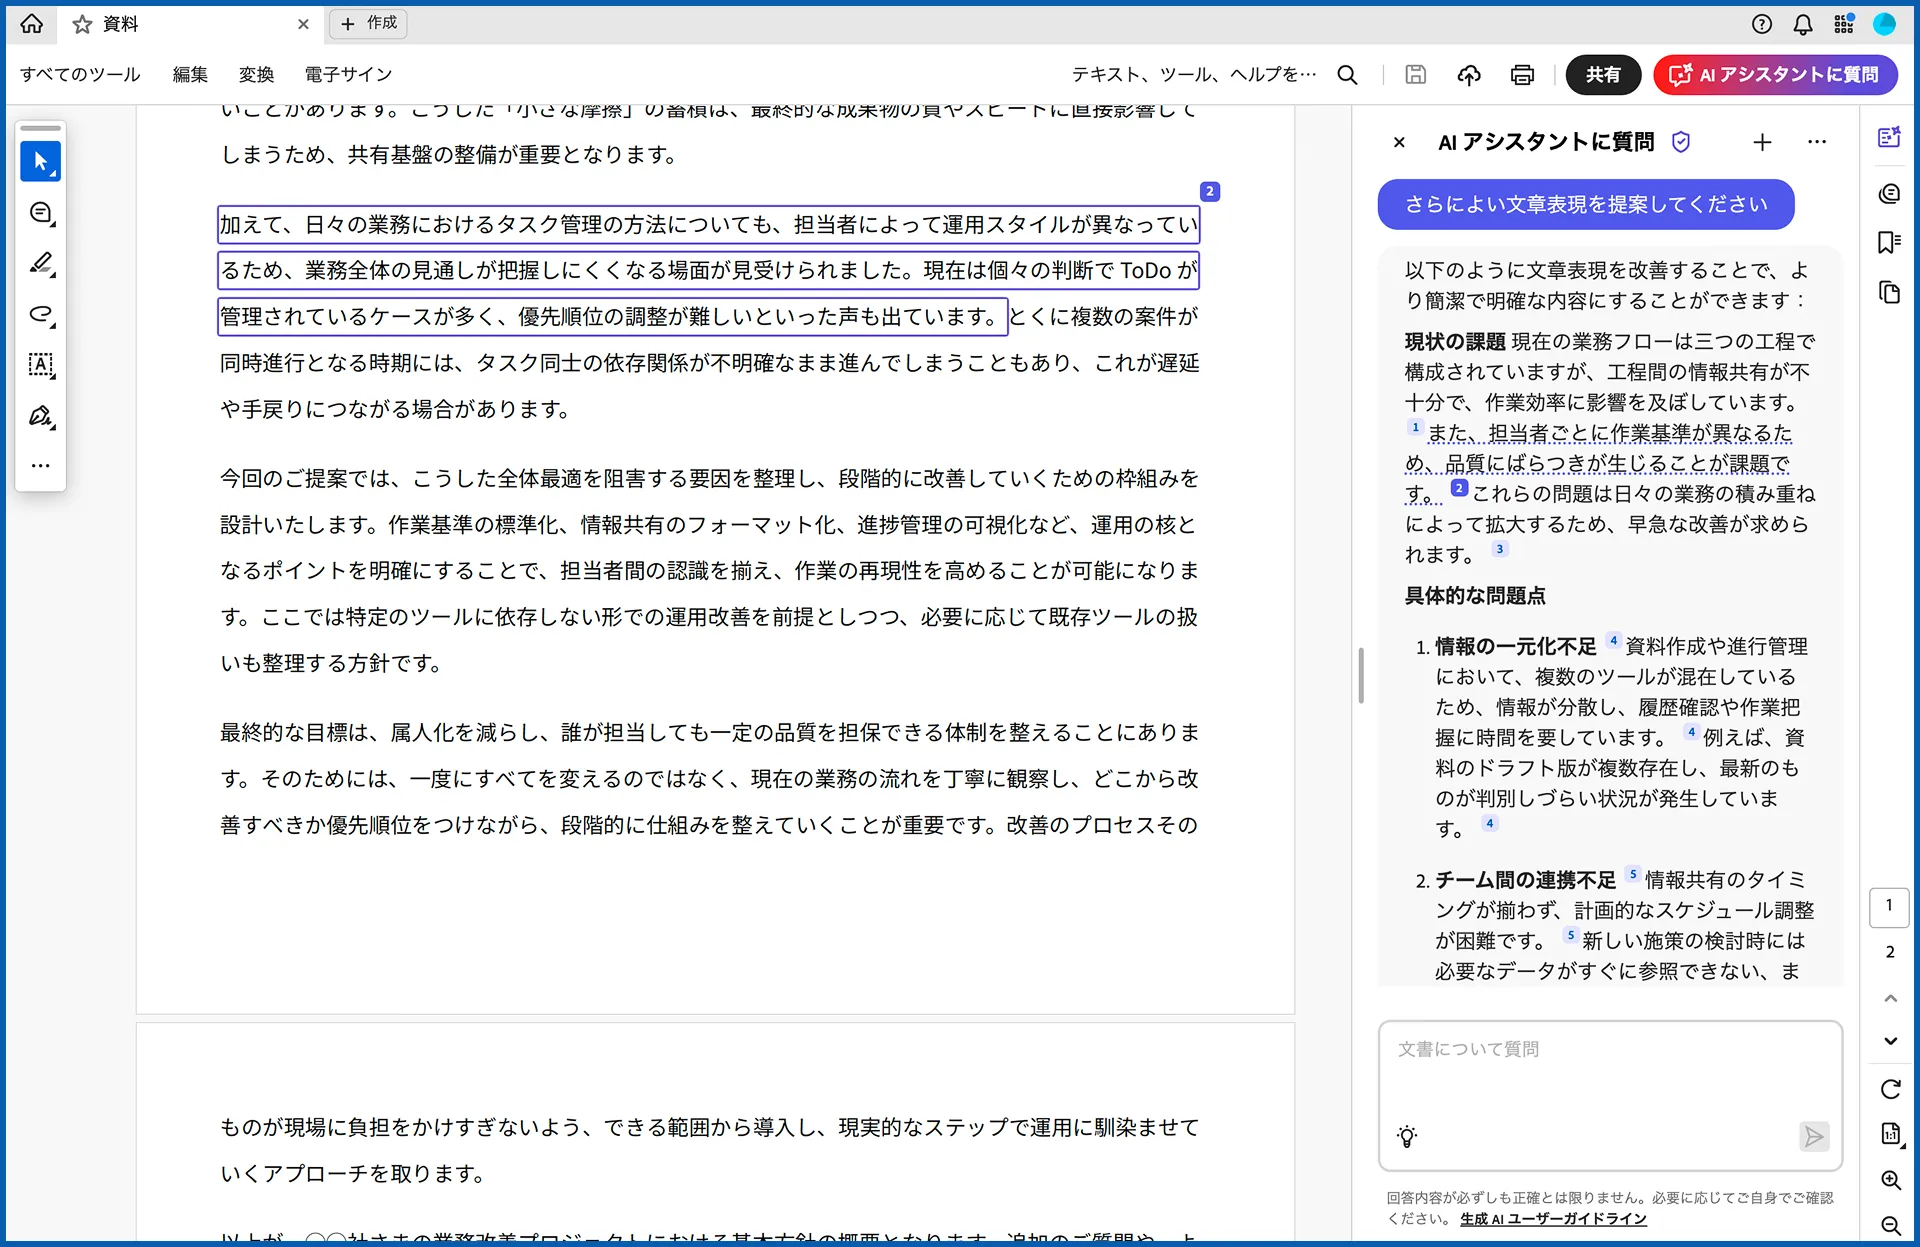Open the AI assistant more options menu
The width and height of the screenshot is (1920, 1247).
tap(1817, 142)
